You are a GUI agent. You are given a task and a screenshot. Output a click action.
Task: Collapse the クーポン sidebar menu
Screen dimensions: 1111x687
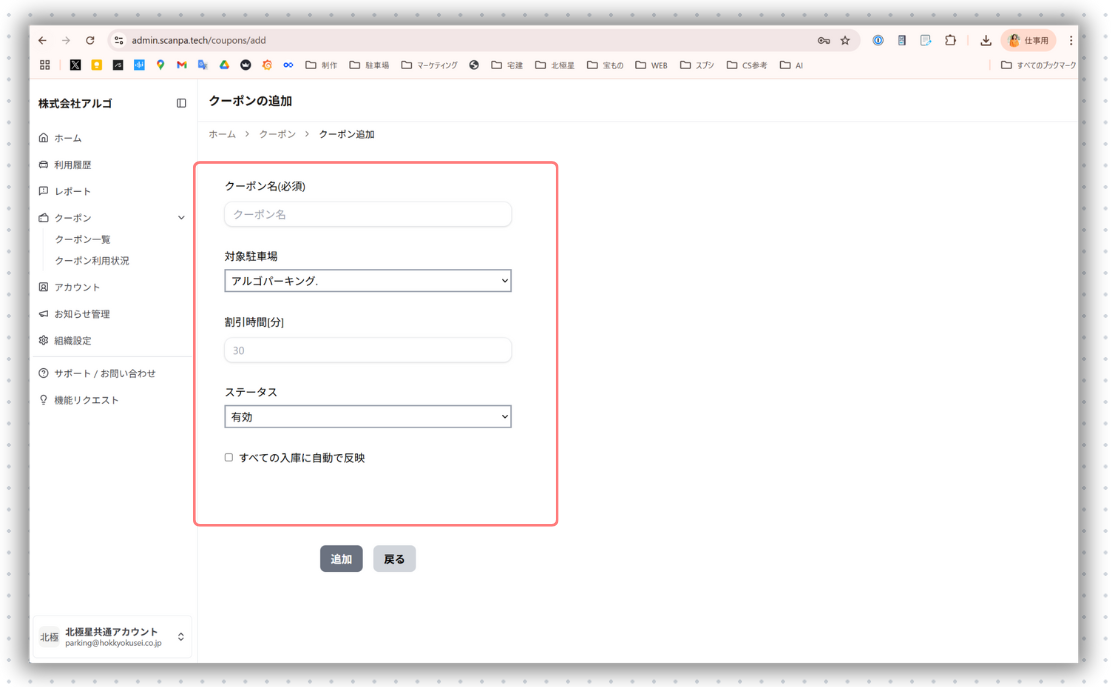(181, 218)
